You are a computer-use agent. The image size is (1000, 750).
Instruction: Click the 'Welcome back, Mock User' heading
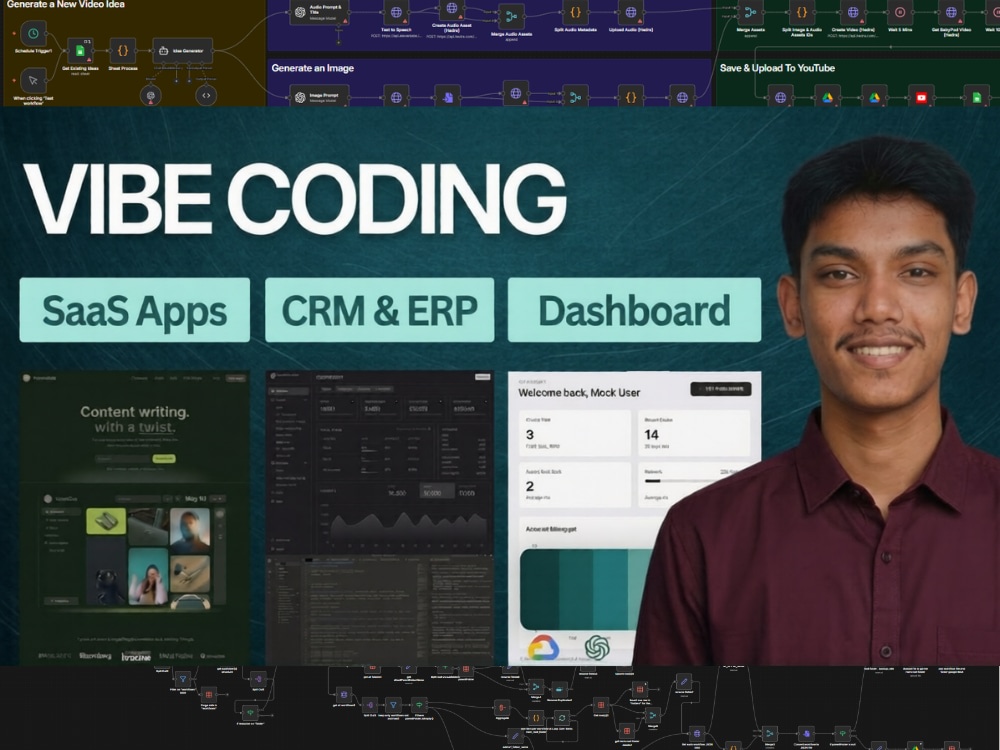point(579,393)
